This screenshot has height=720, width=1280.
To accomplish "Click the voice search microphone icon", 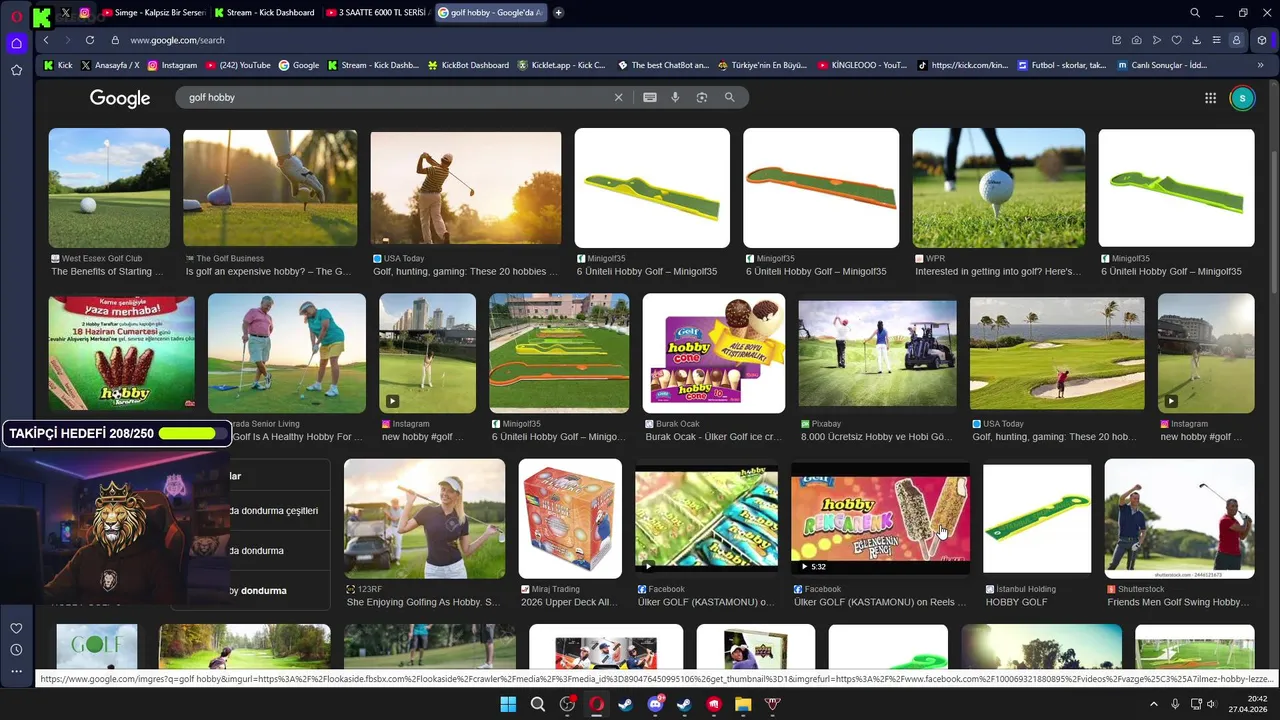I will [675, 97].
